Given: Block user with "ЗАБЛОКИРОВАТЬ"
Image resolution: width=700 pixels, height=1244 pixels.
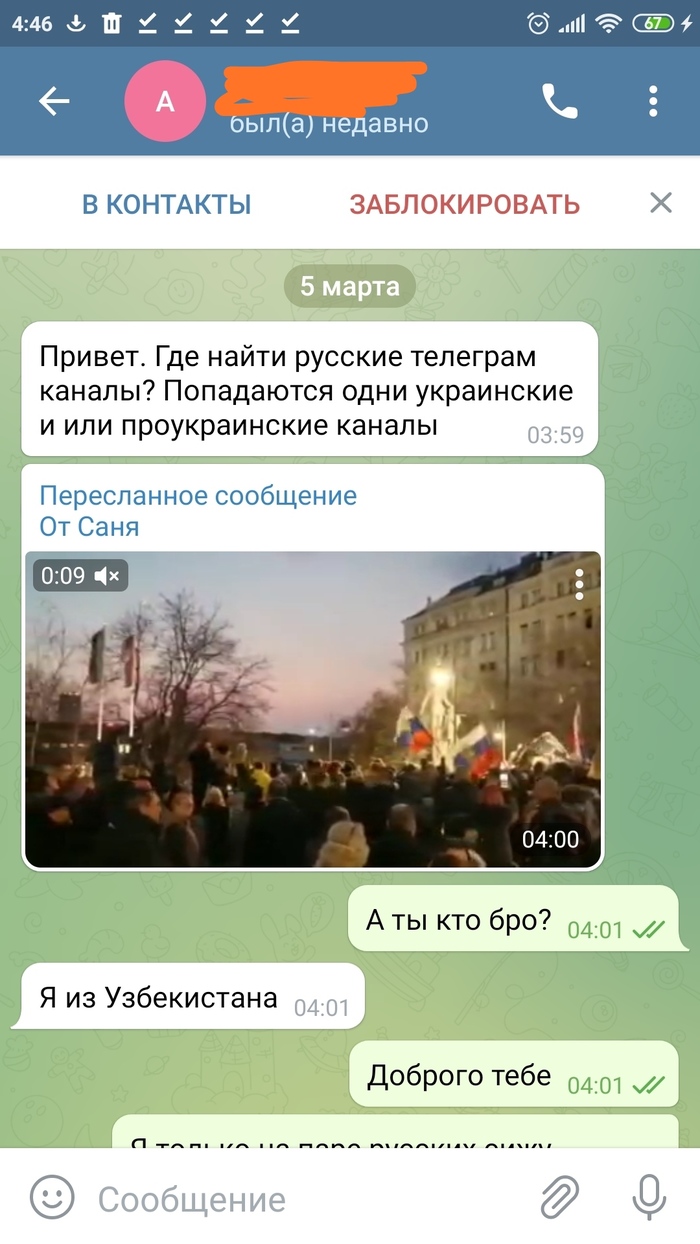Looking at the screenshot, I should 464,205.
